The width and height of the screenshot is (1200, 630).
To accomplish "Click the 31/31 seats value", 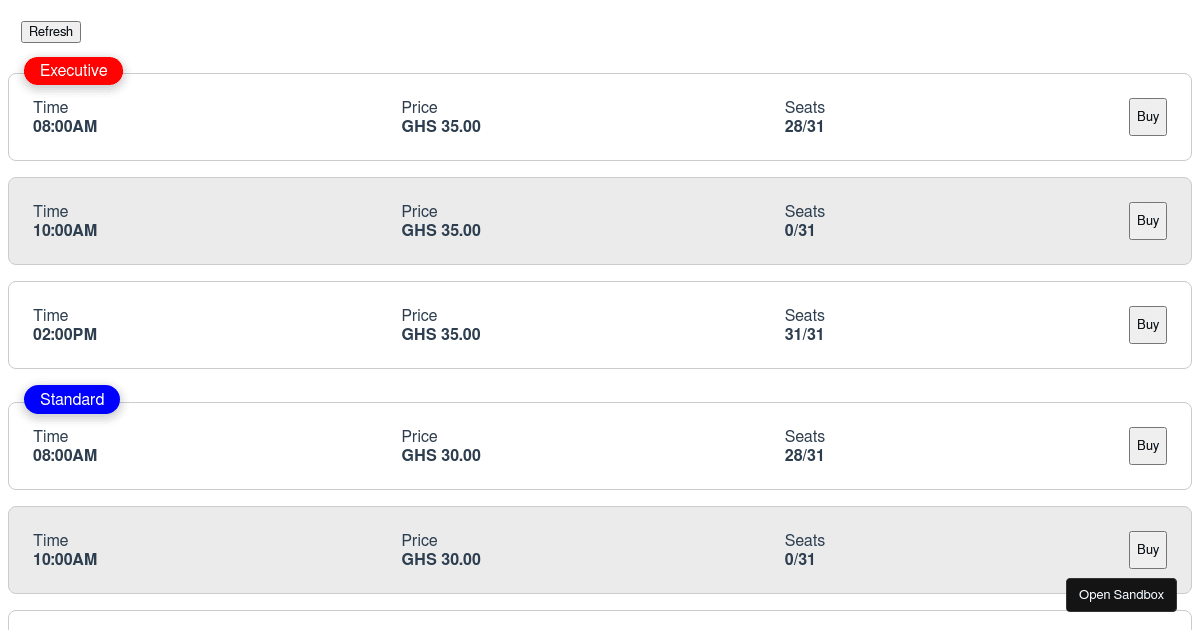I will (x=804, y=335).
